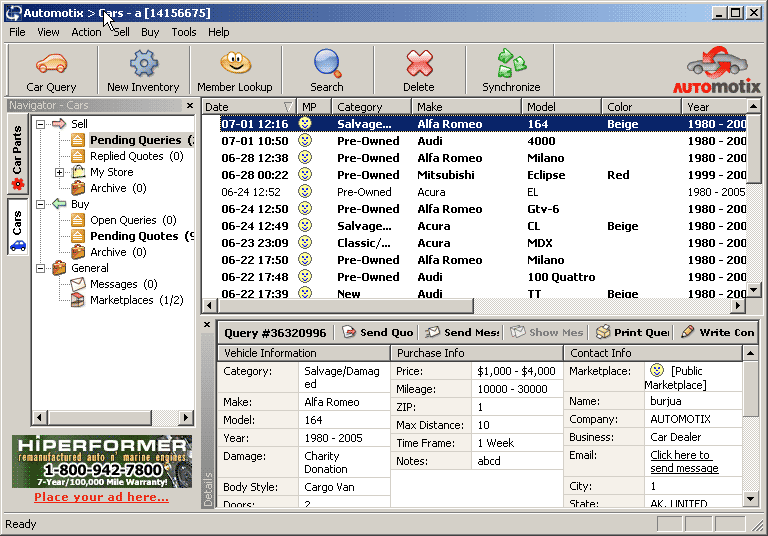Image resolution: width=768 pixels, height=536 pixels.
Task: Click query list vertical scroll down arrow
Action: pyautogui.click(x=754, y=290)
